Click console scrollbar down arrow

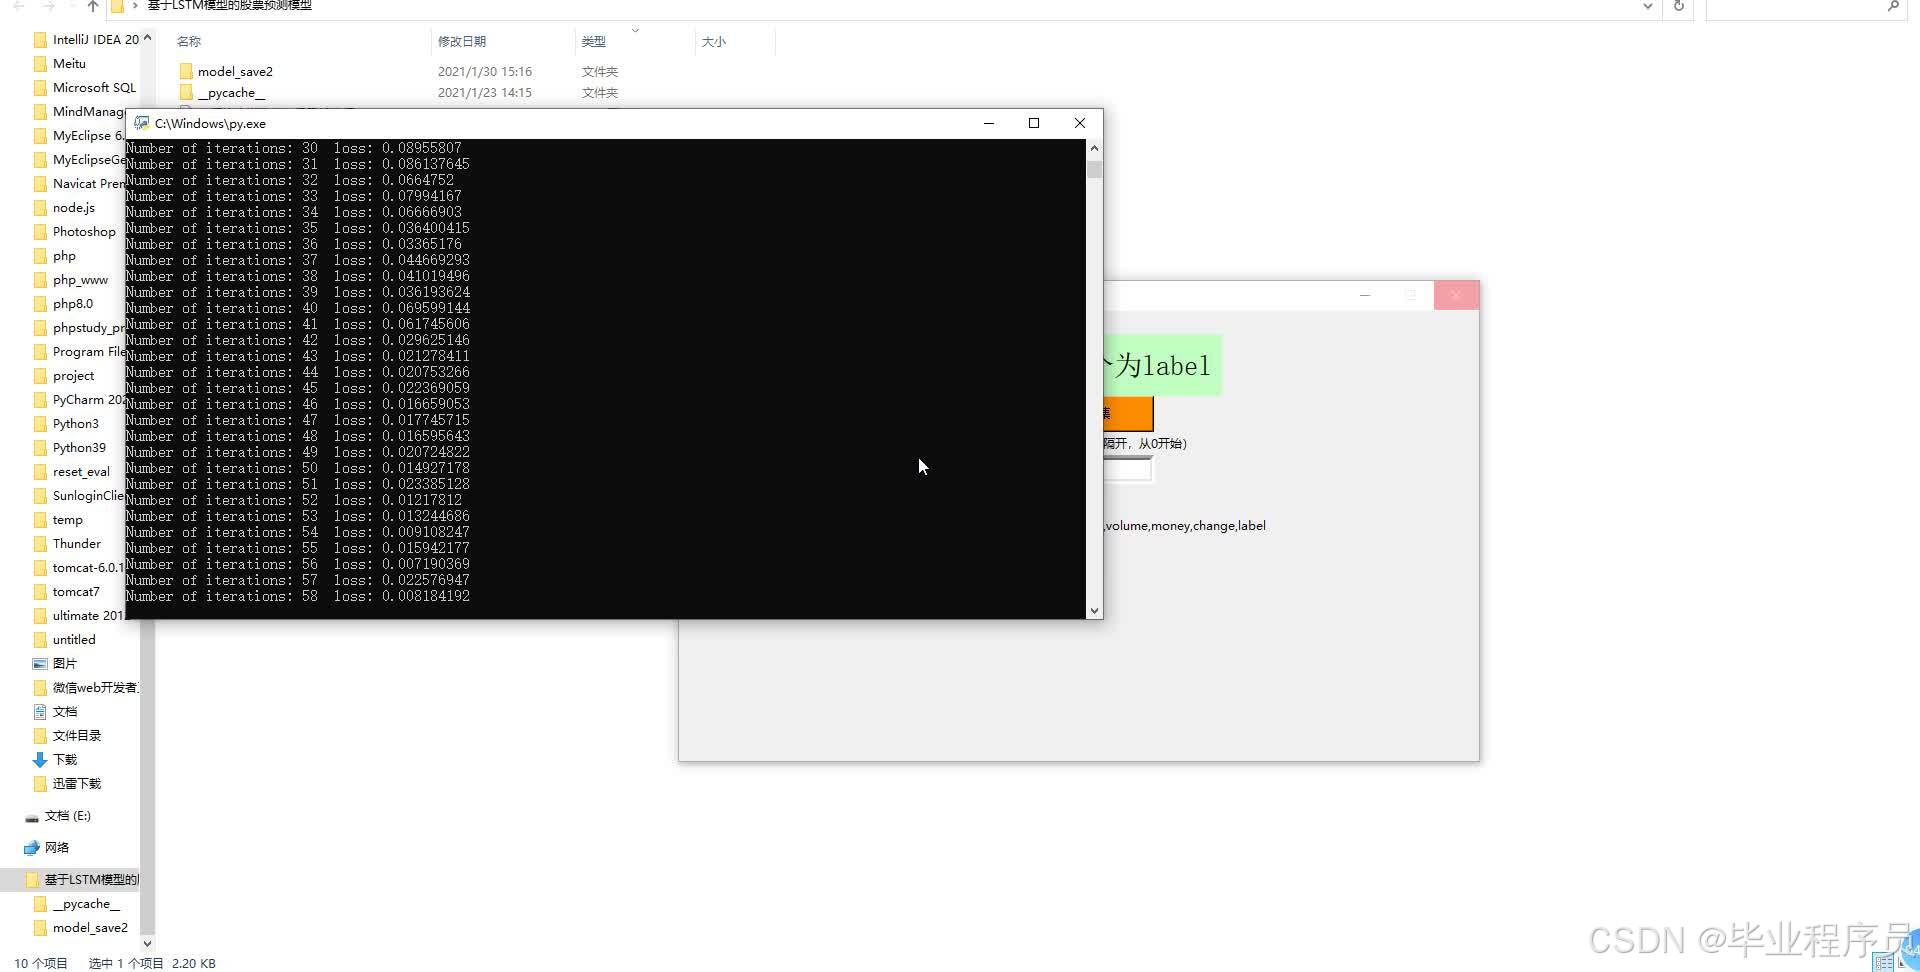coord(1094,610)
